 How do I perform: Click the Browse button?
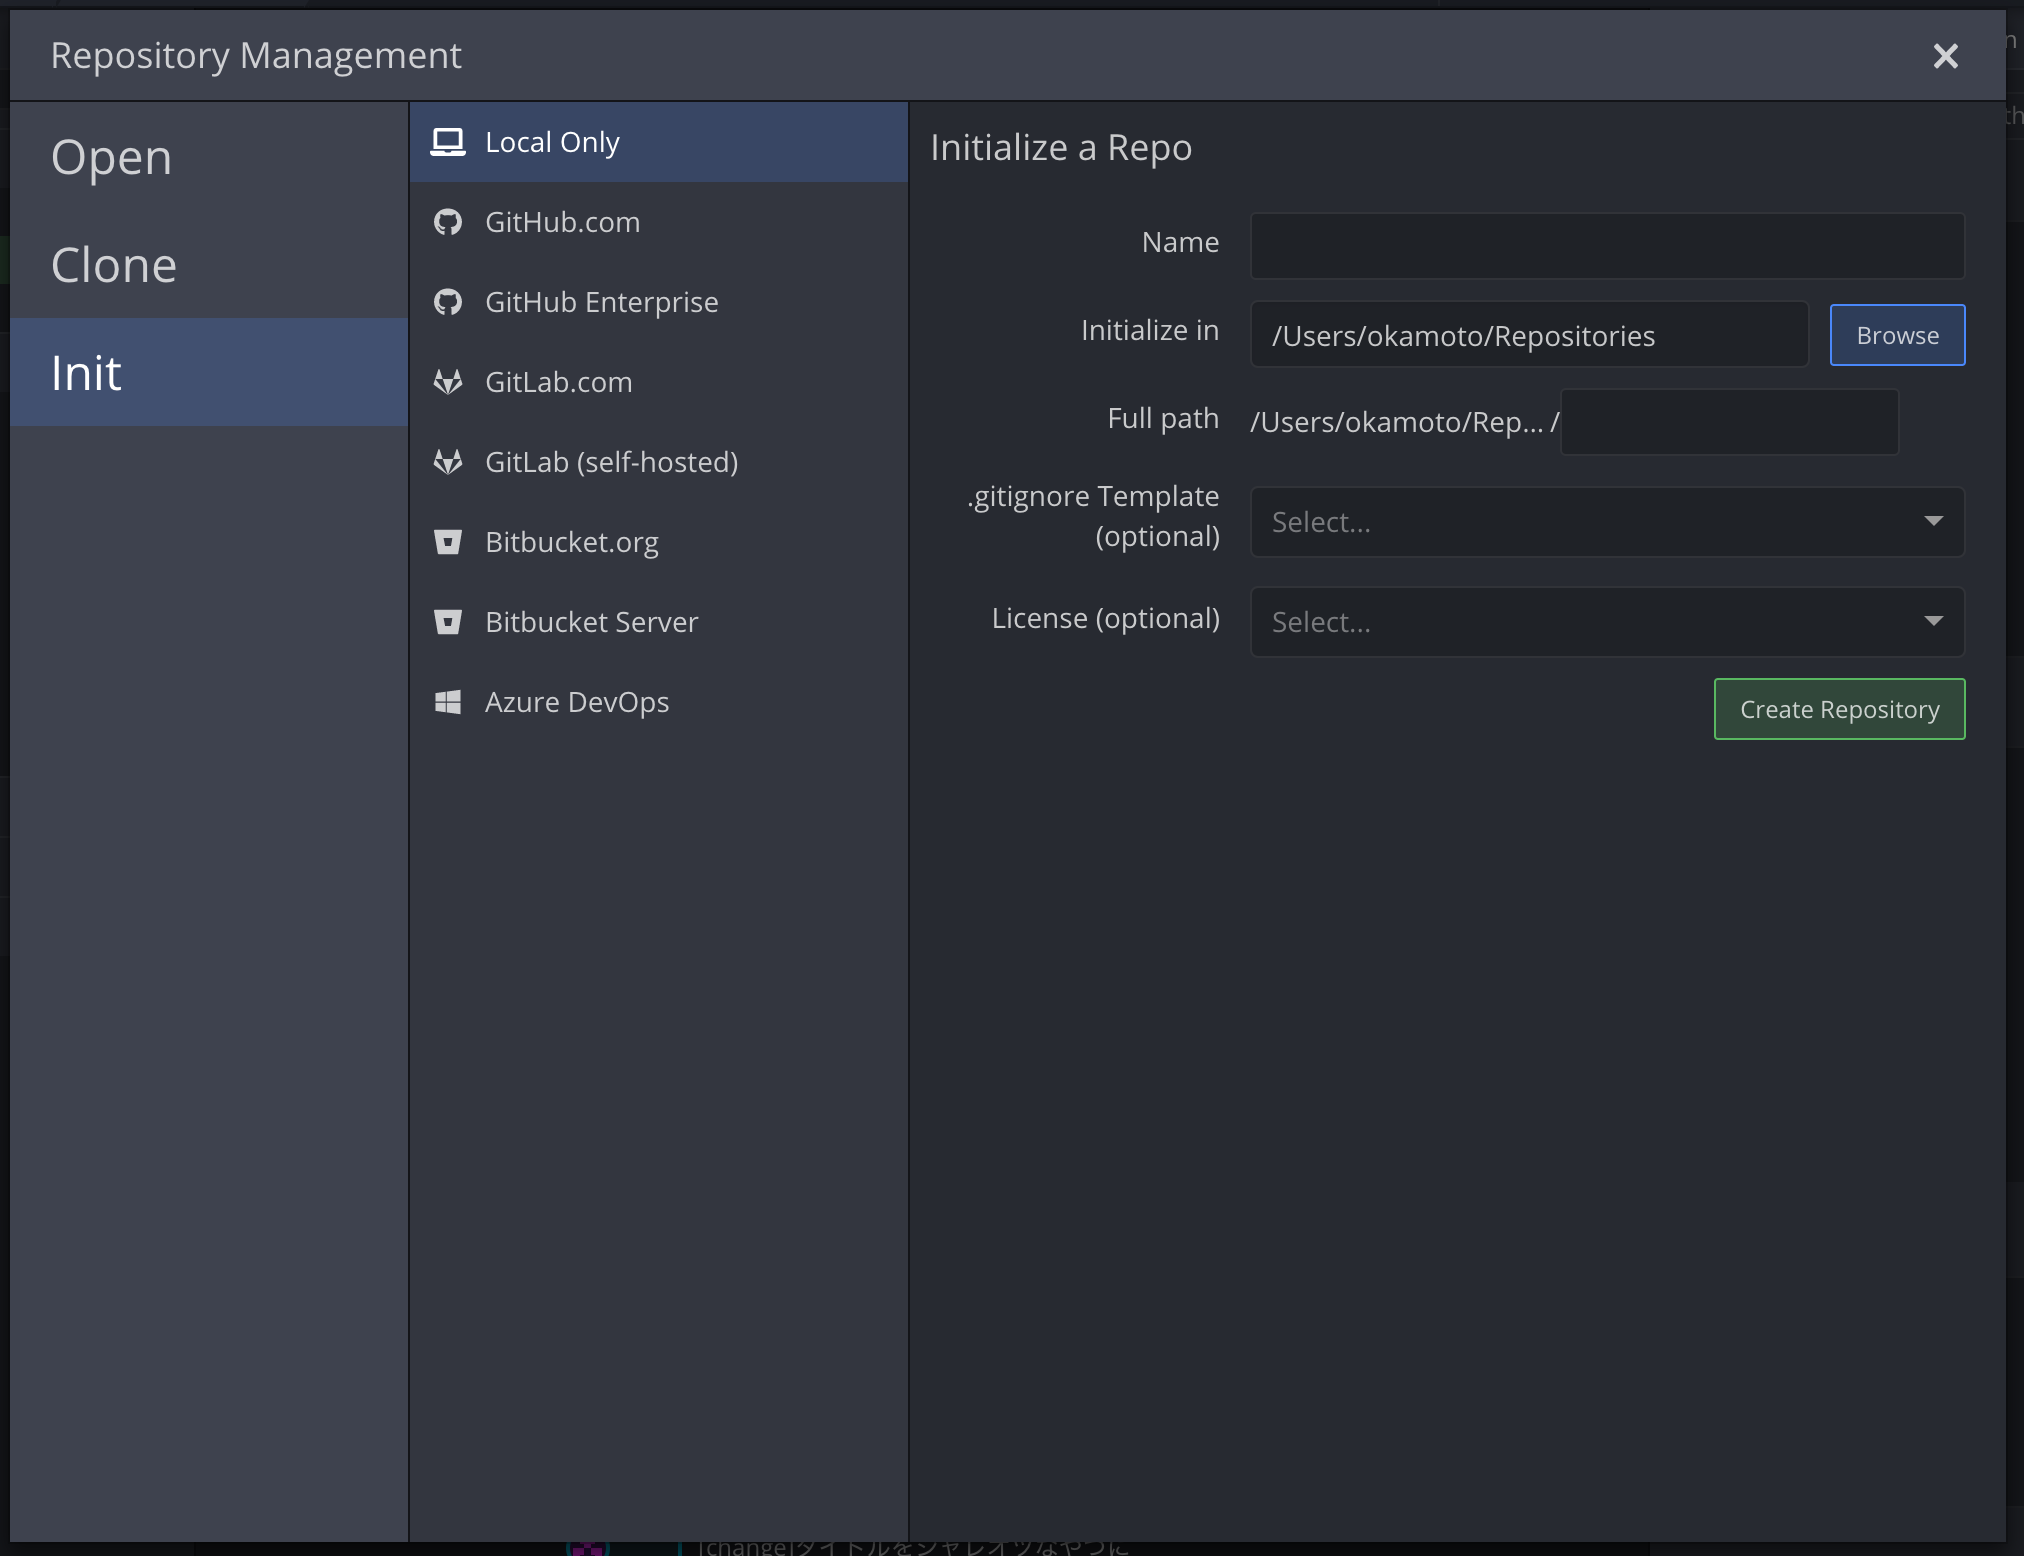(x=1896, y=334)
